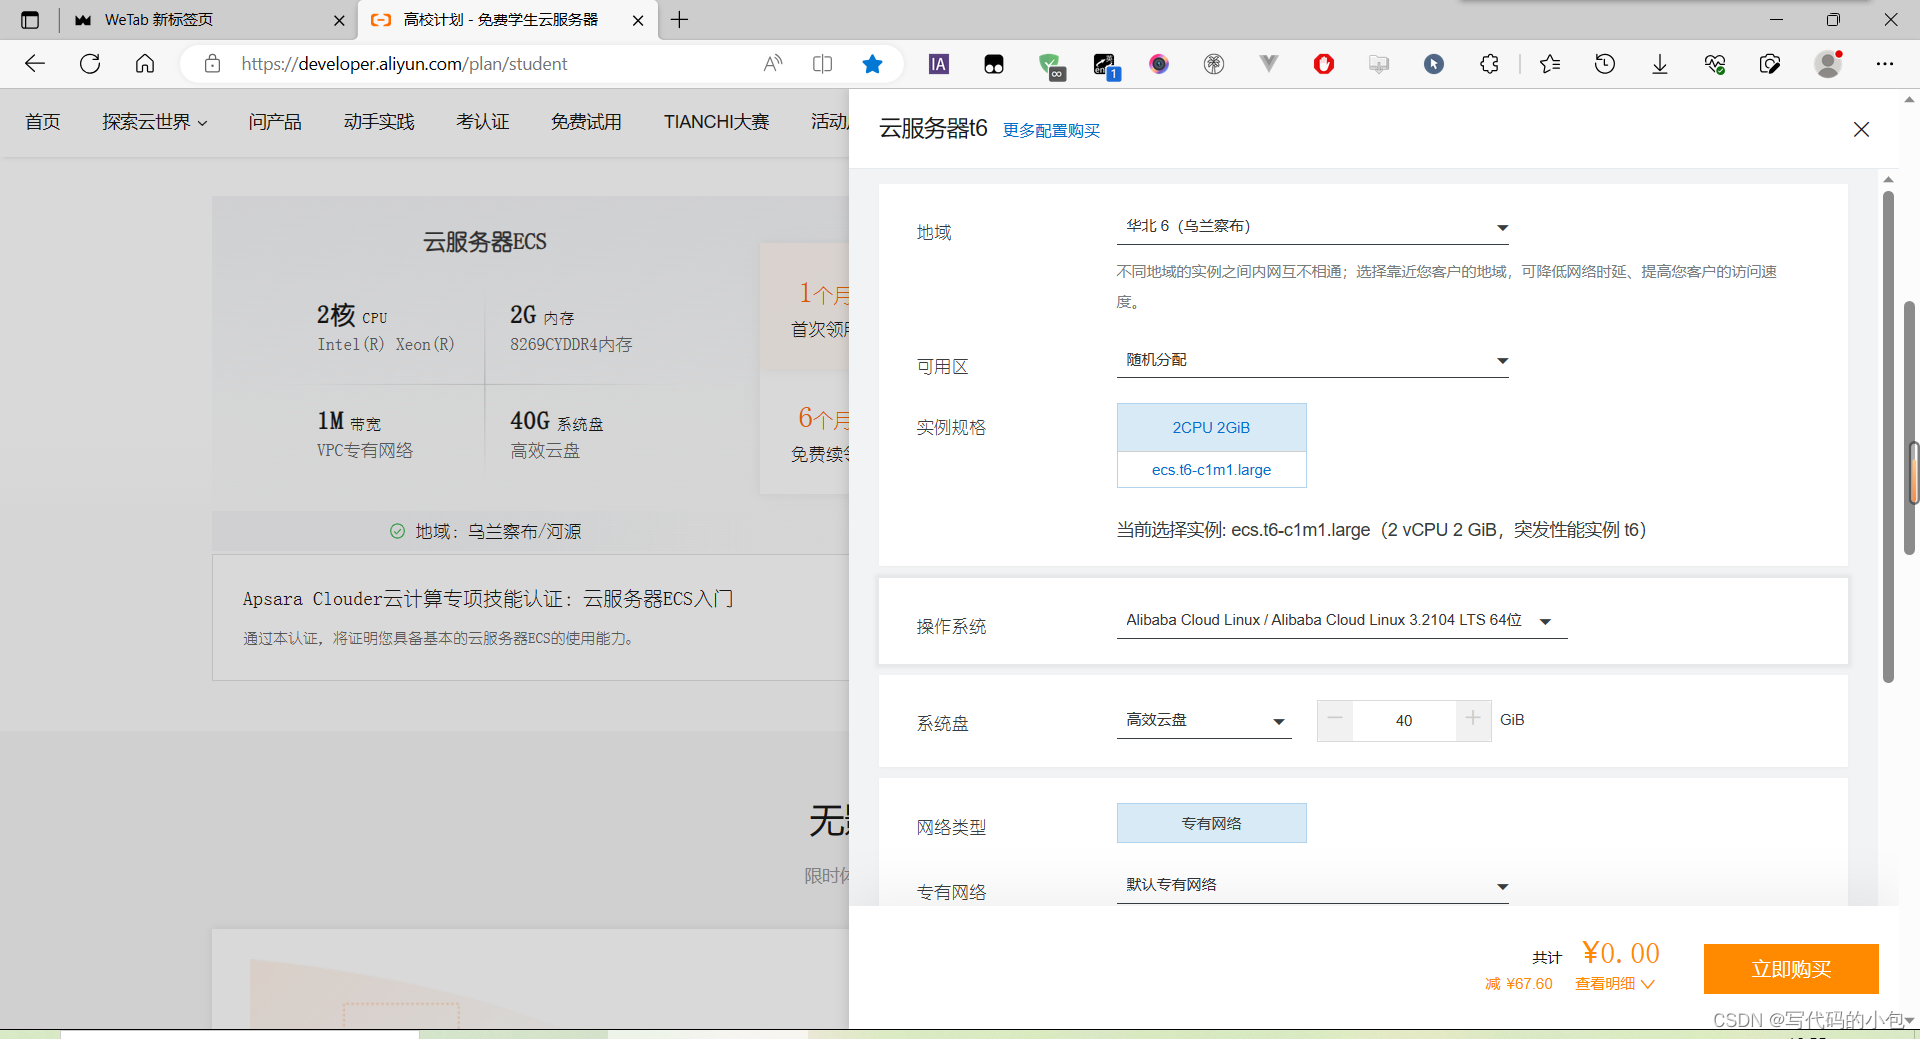The width and height of the screenshot is (1920, 1039).
Task: Open a new browser tab
Action: [x=679, y=20]
